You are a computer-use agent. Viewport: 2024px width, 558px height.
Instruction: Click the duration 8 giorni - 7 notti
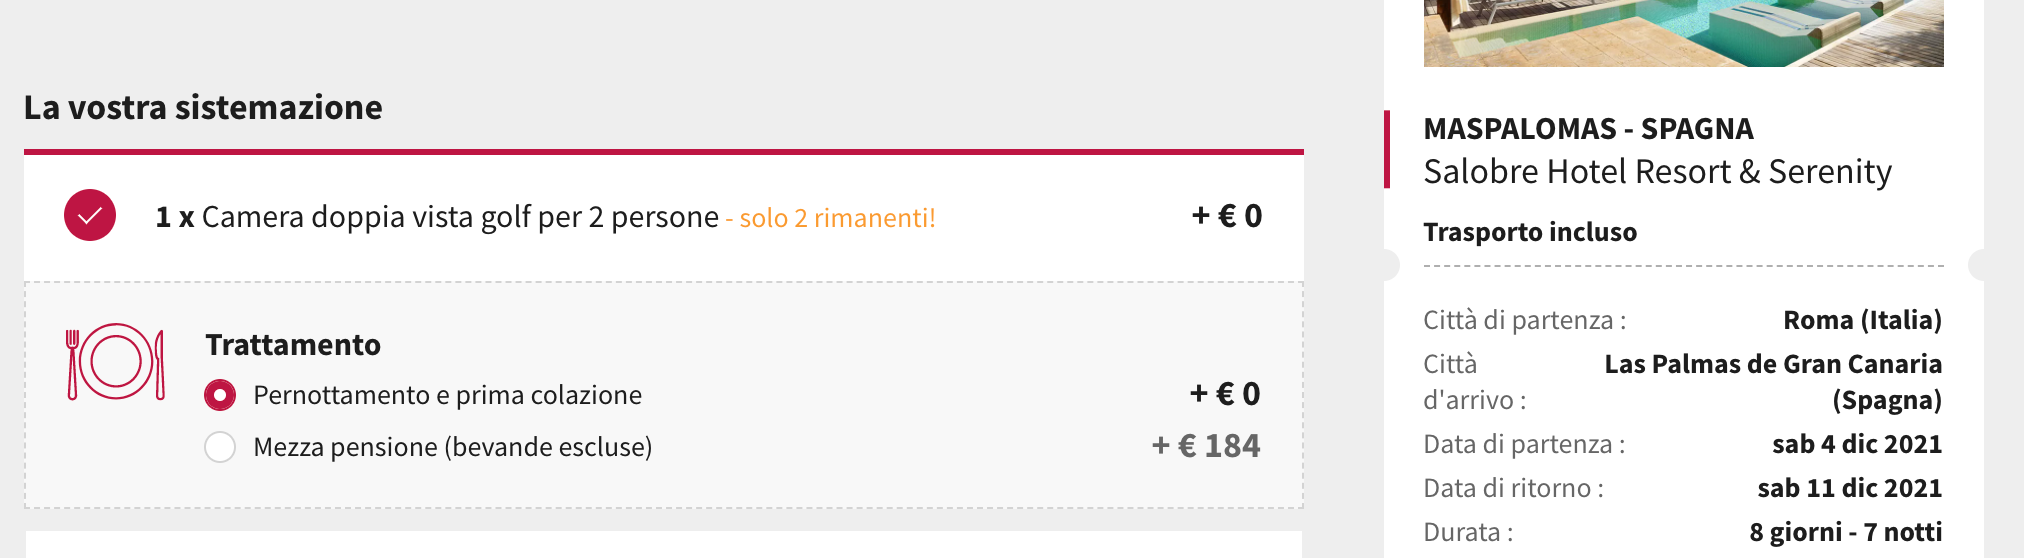(1846, 532)
